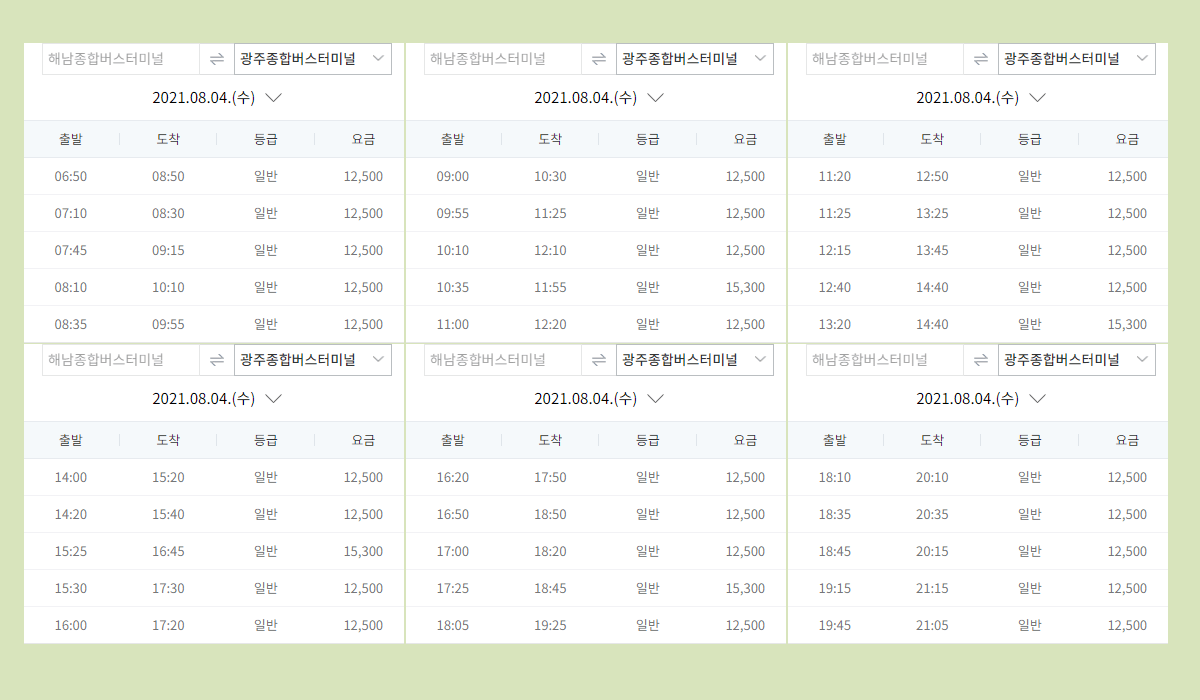Select the 16:00 departure time

(x=71, y=625)
